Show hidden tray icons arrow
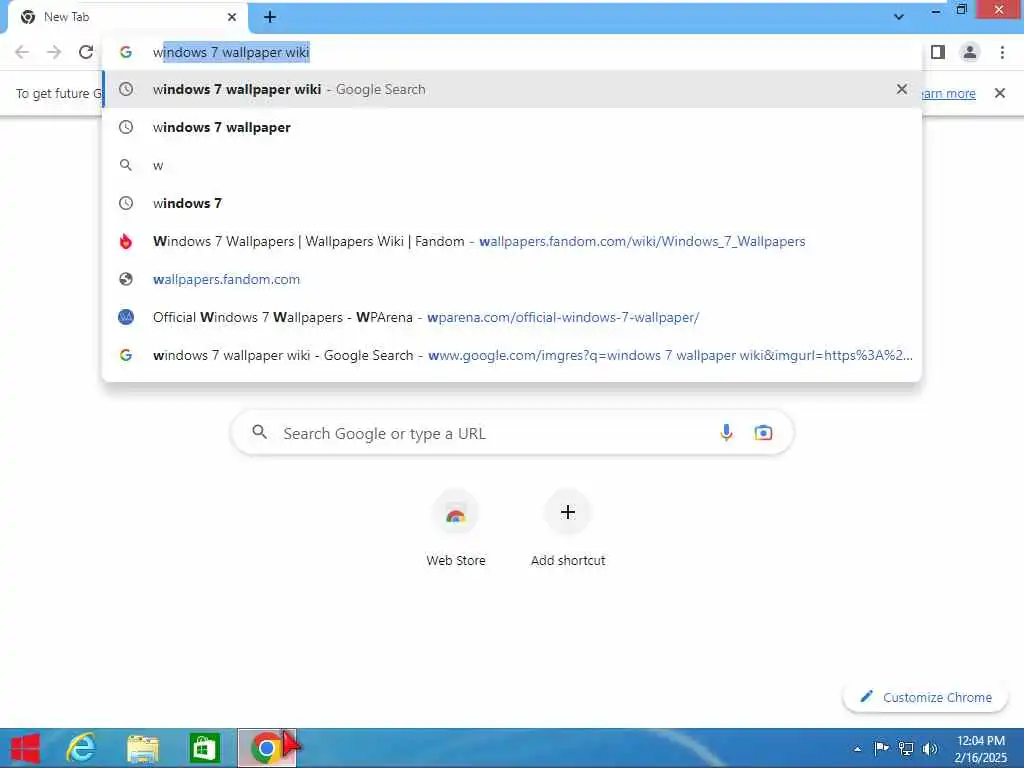 click(857, 749)
